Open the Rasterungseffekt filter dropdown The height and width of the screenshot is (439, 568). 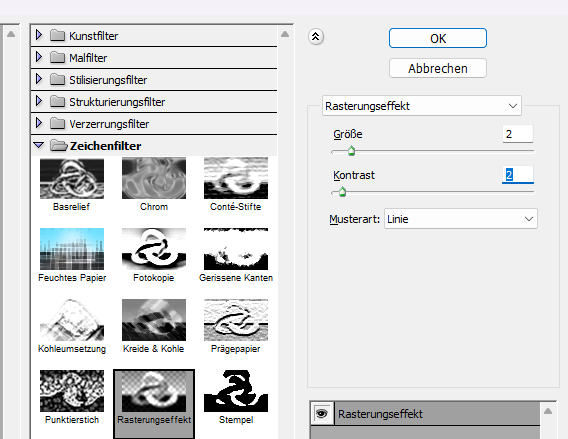point(422,106)
